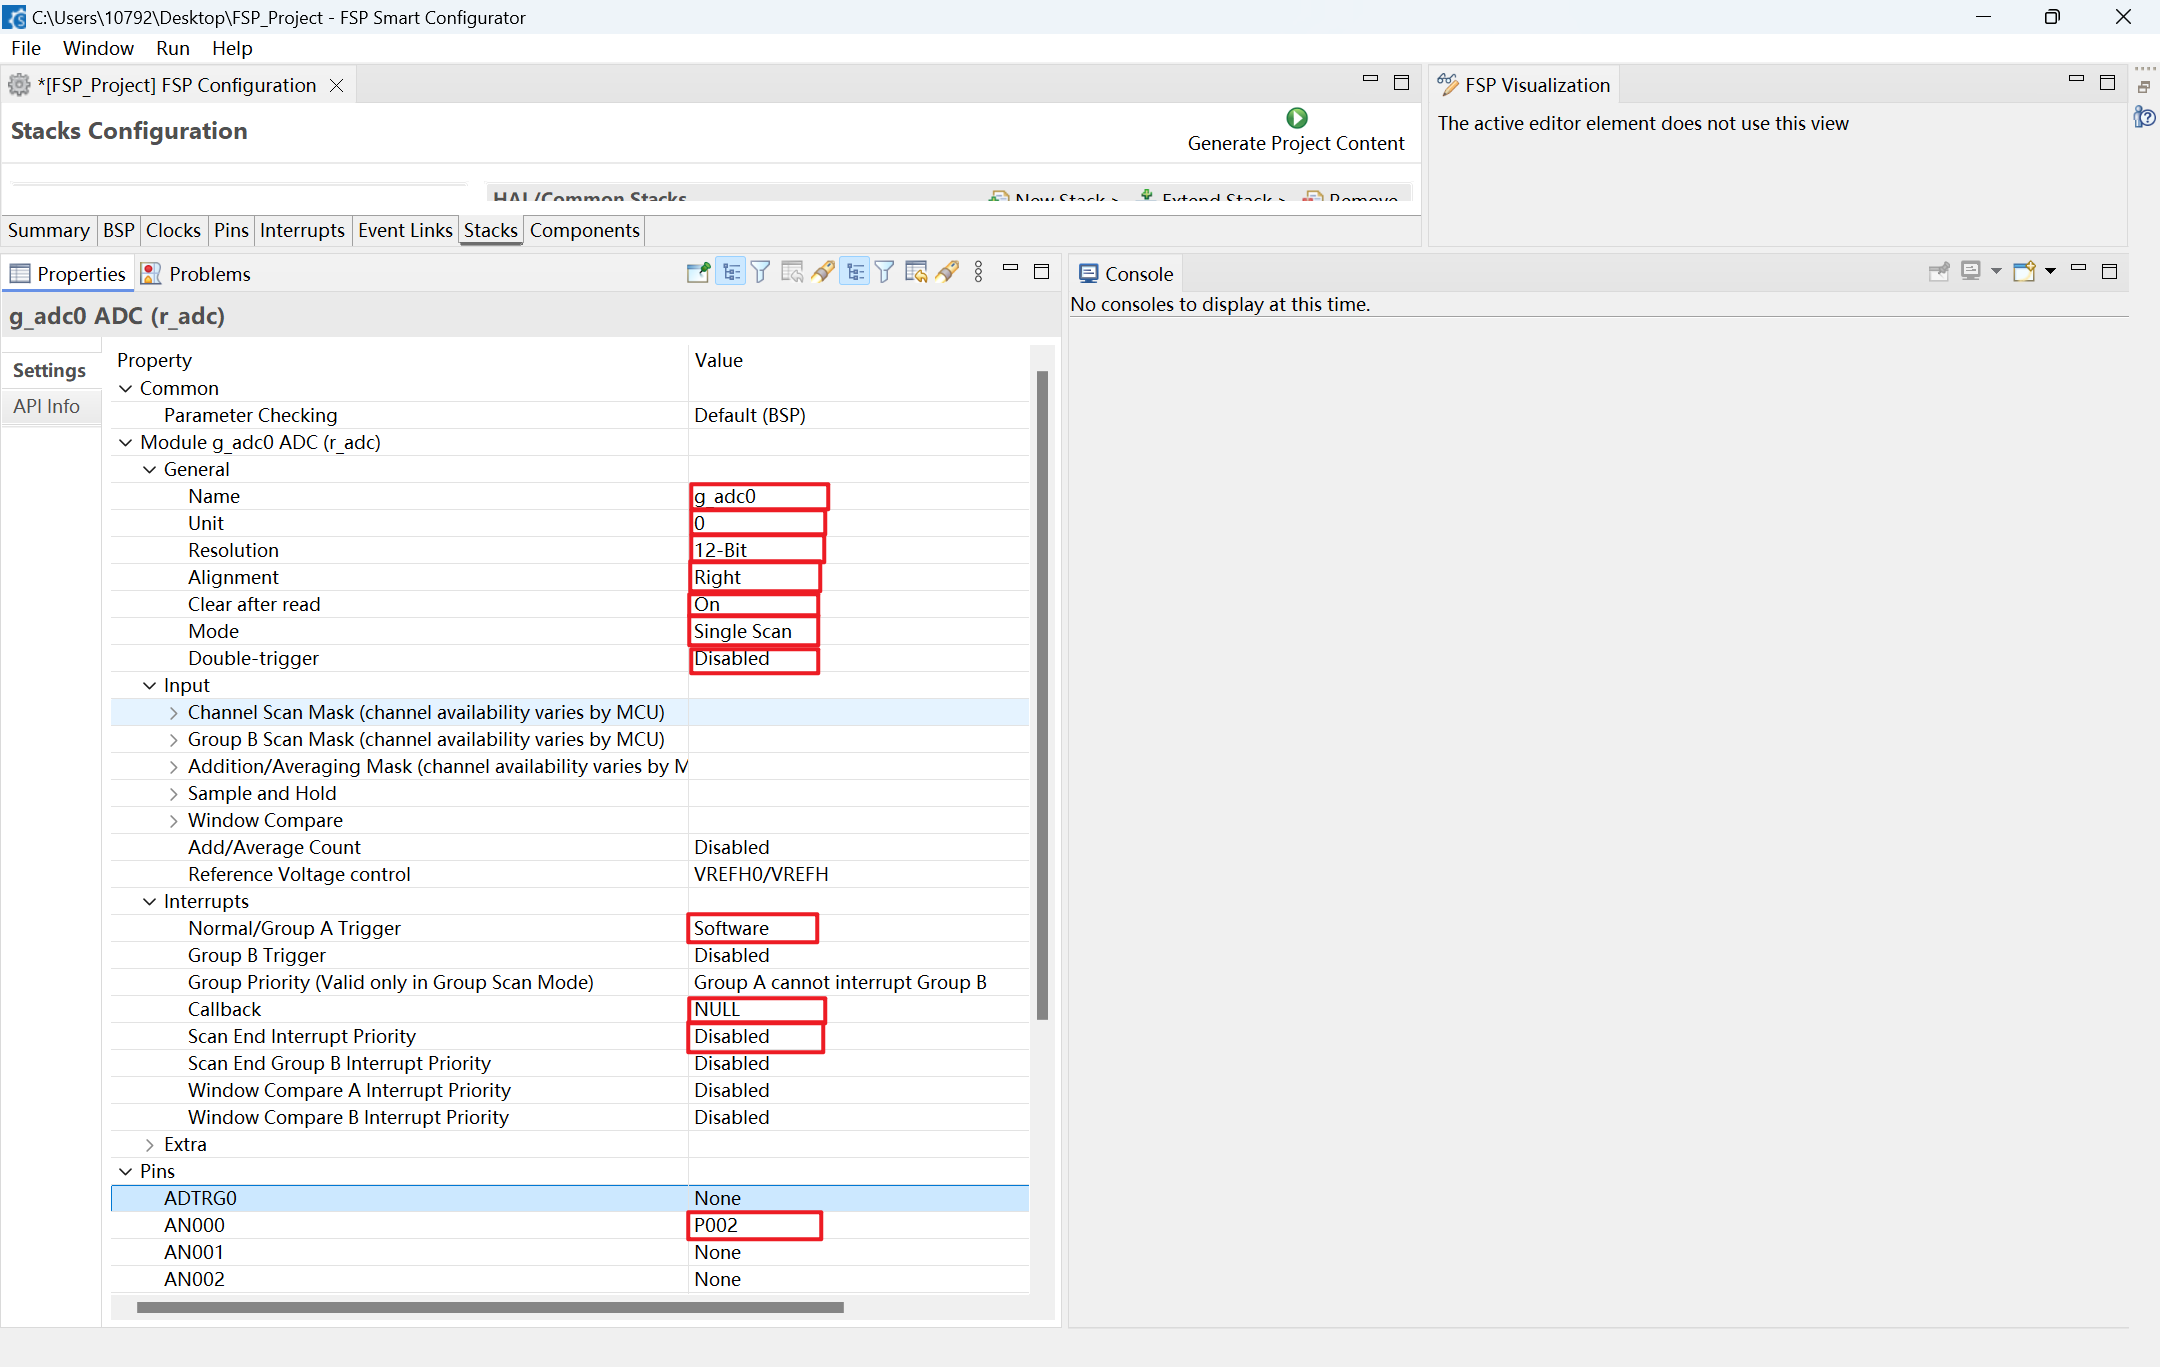Expand the Window Compare row
This screenshot has height=1367, width=2160.
174,820
